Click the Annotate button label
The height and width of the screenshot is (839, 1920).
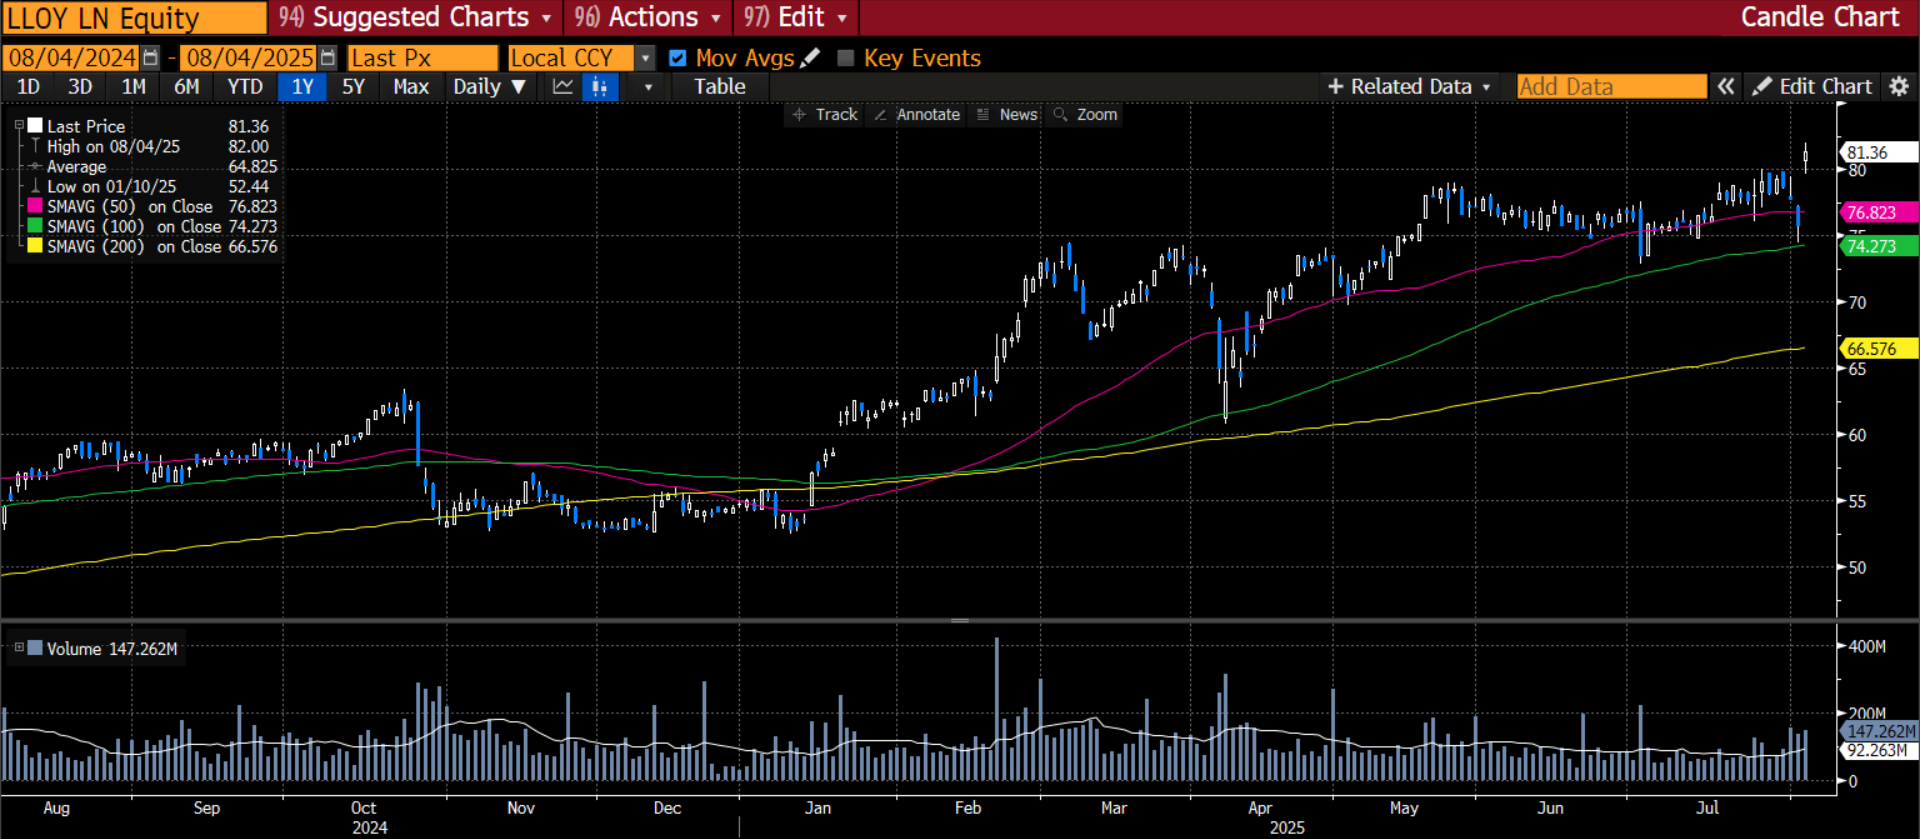[x=928, y=115]
